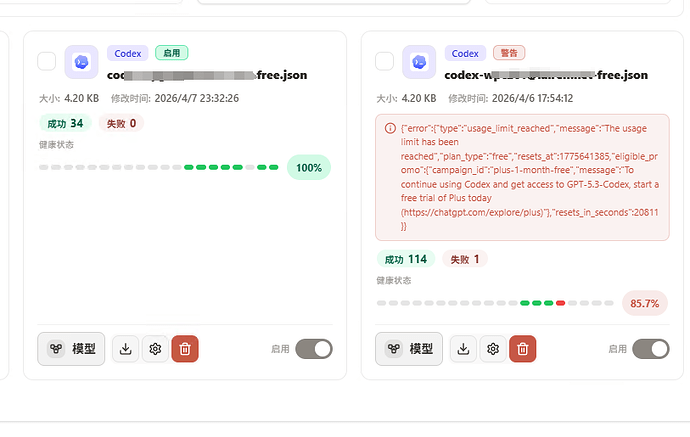Click the health bar on the 100% card
Screen dimensions: 690x437
pos(159,167)
